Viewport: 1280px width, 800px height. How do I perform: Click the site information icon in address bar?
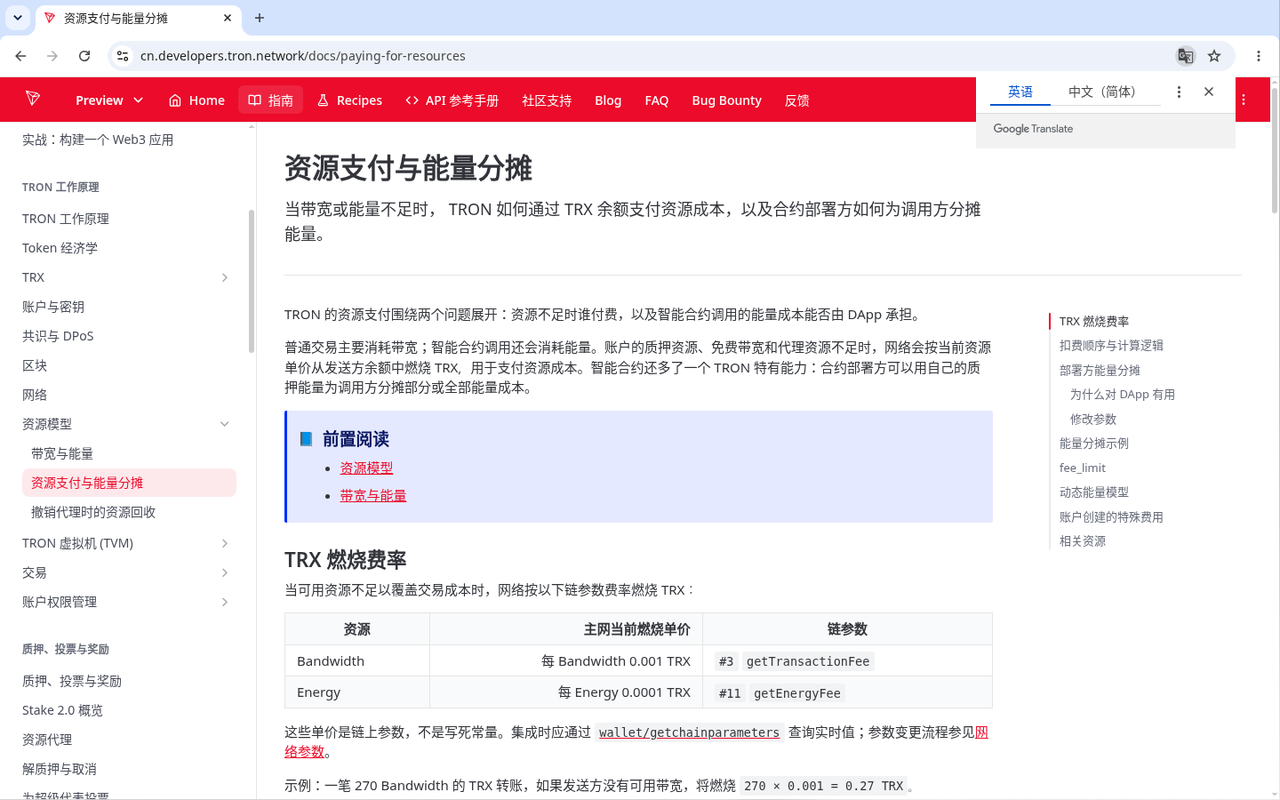click(x=122, y=56)
